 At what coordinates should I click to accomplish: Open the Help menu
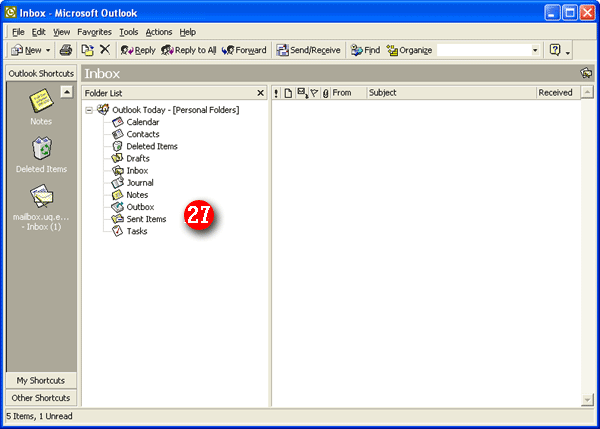(x=188, y=32)
